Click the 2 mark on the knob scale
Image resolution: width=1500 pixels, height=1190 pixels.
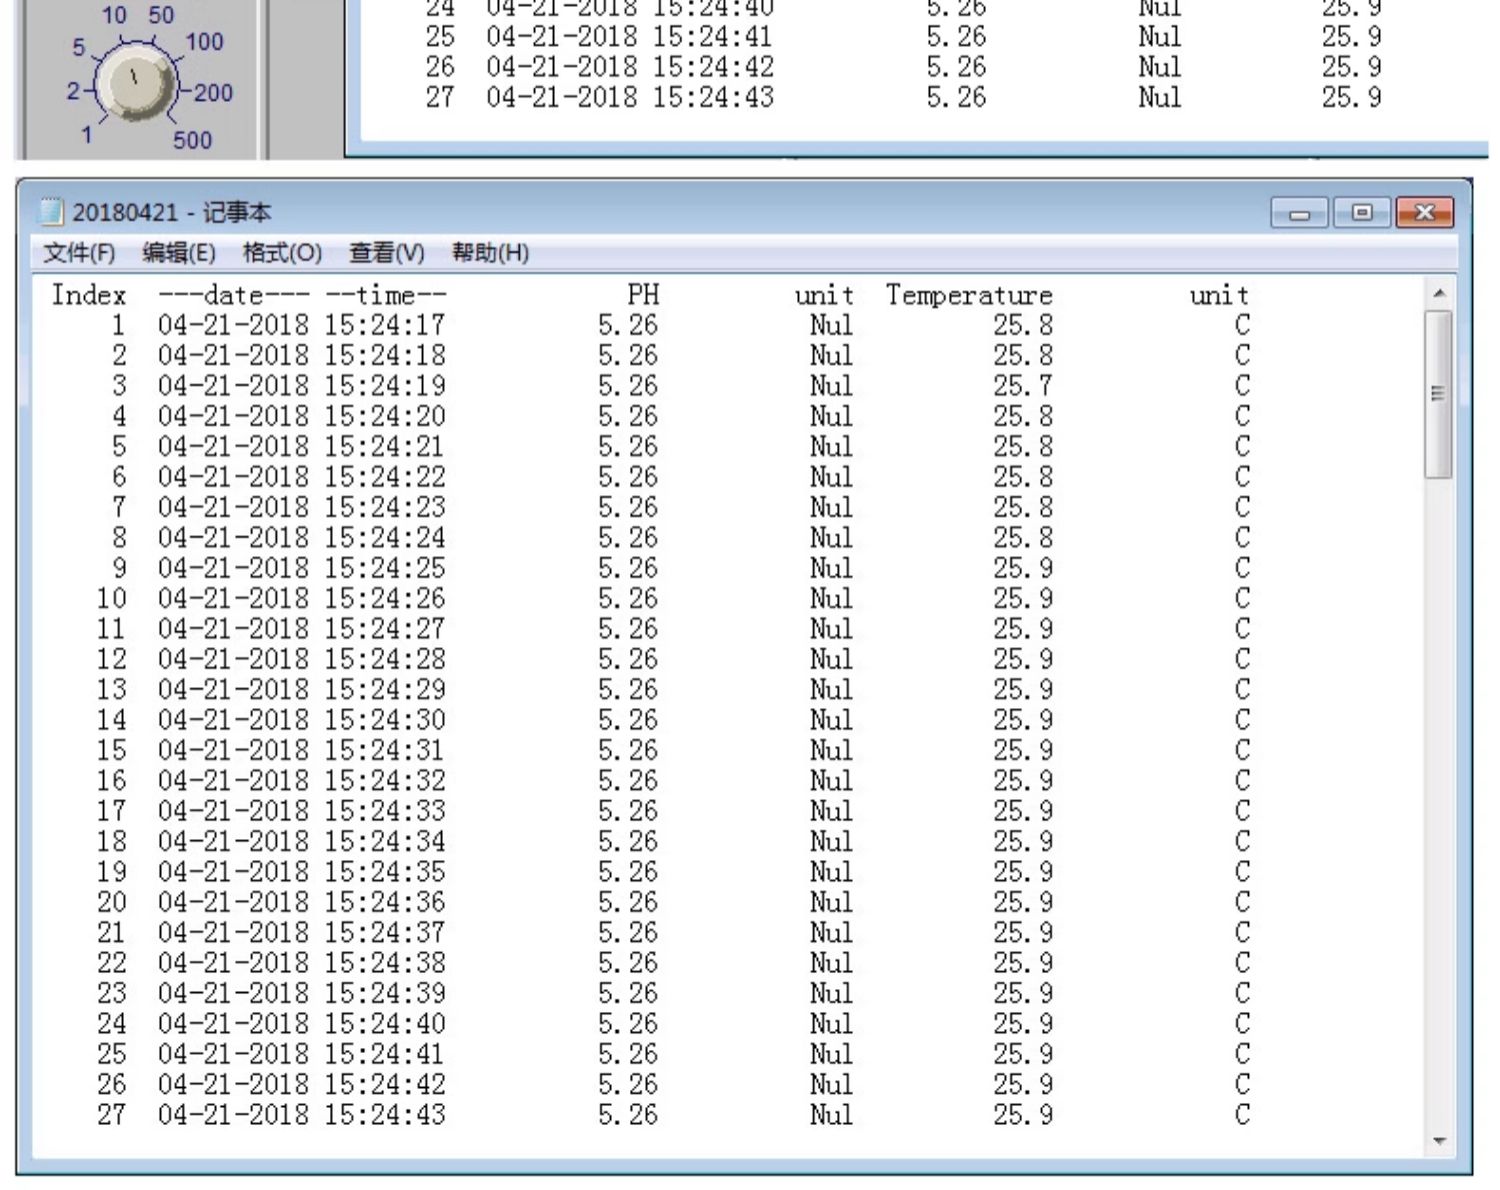[73, 91]
